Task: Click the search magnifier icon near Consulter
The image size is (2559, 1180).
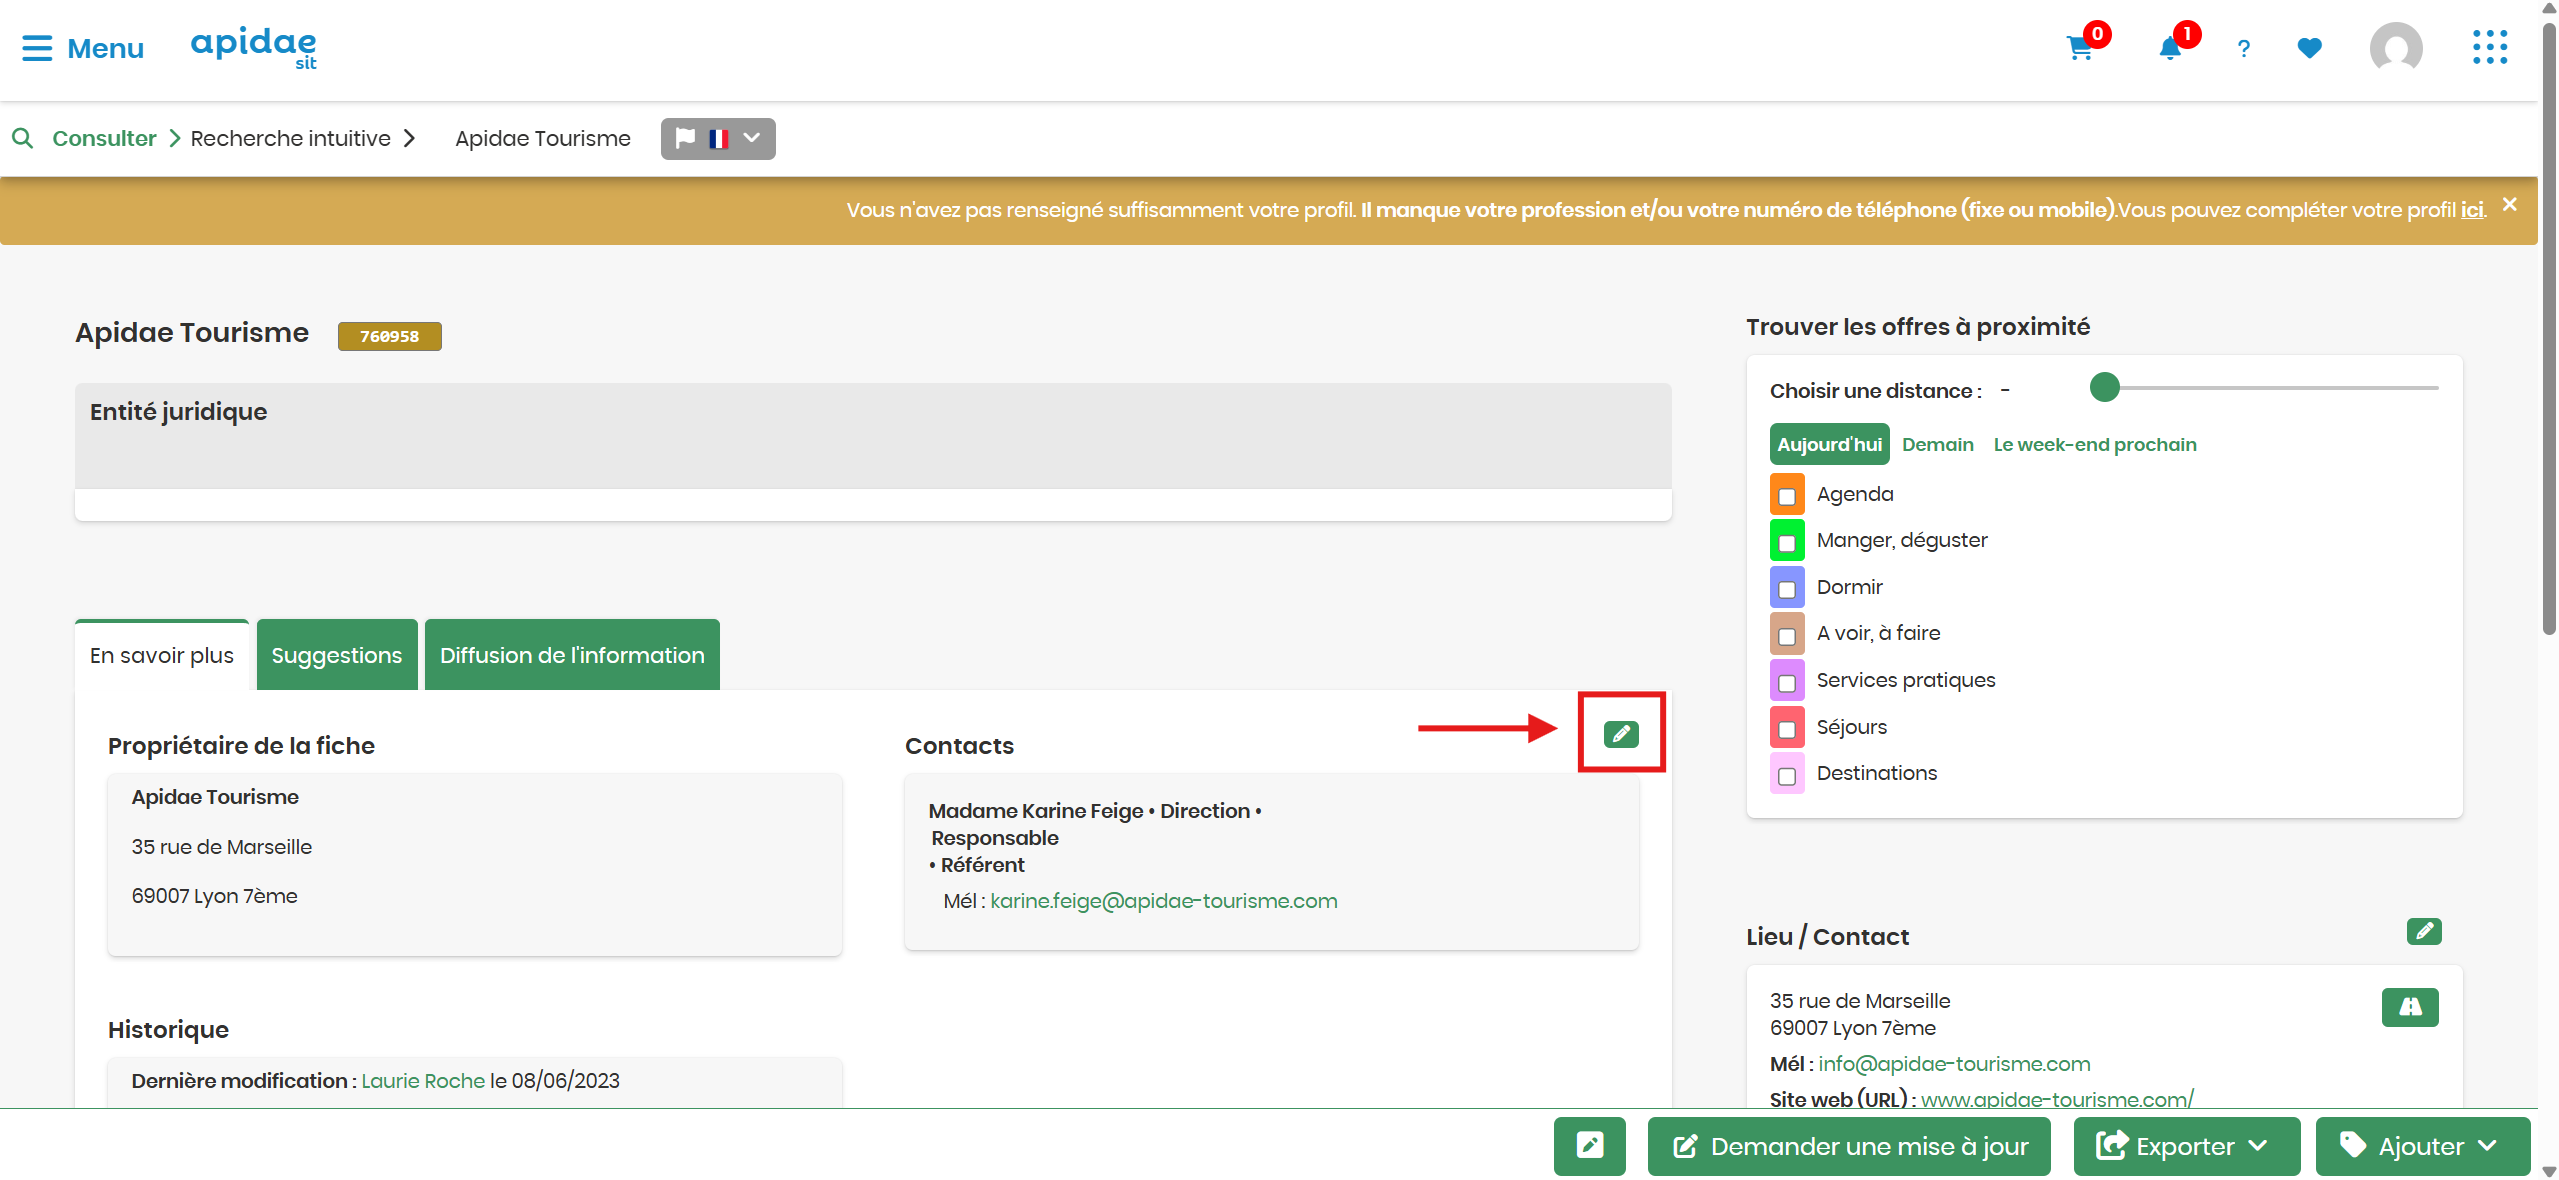Action: pos(22,138)
